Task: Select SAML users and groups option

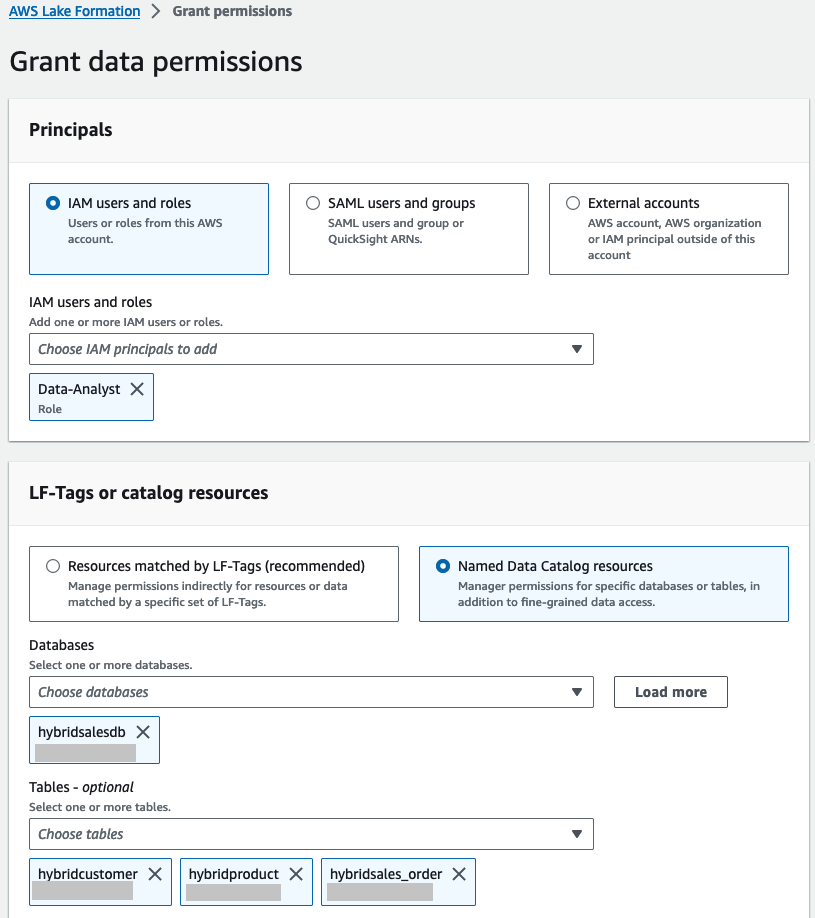Action: coord(314,203)
